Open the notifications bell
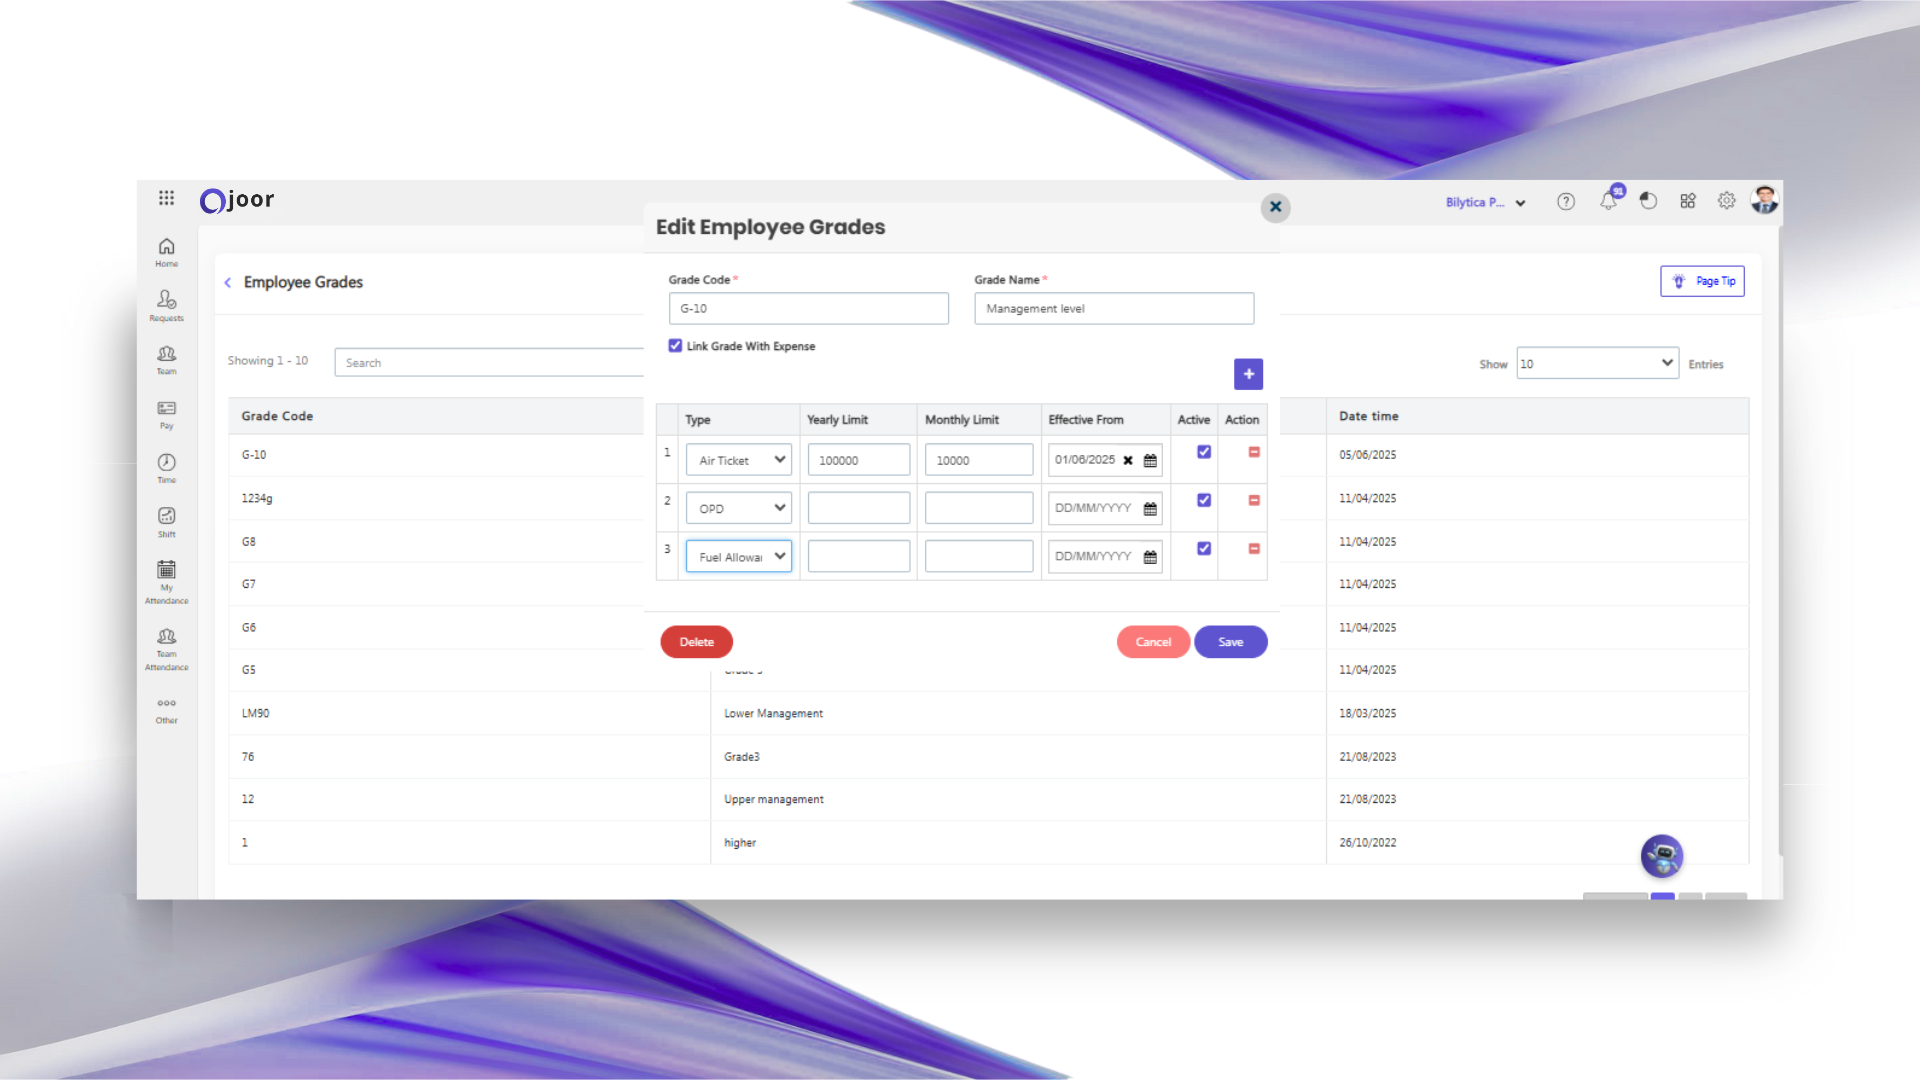Screen dimensions: 1920x1080 1608,201
